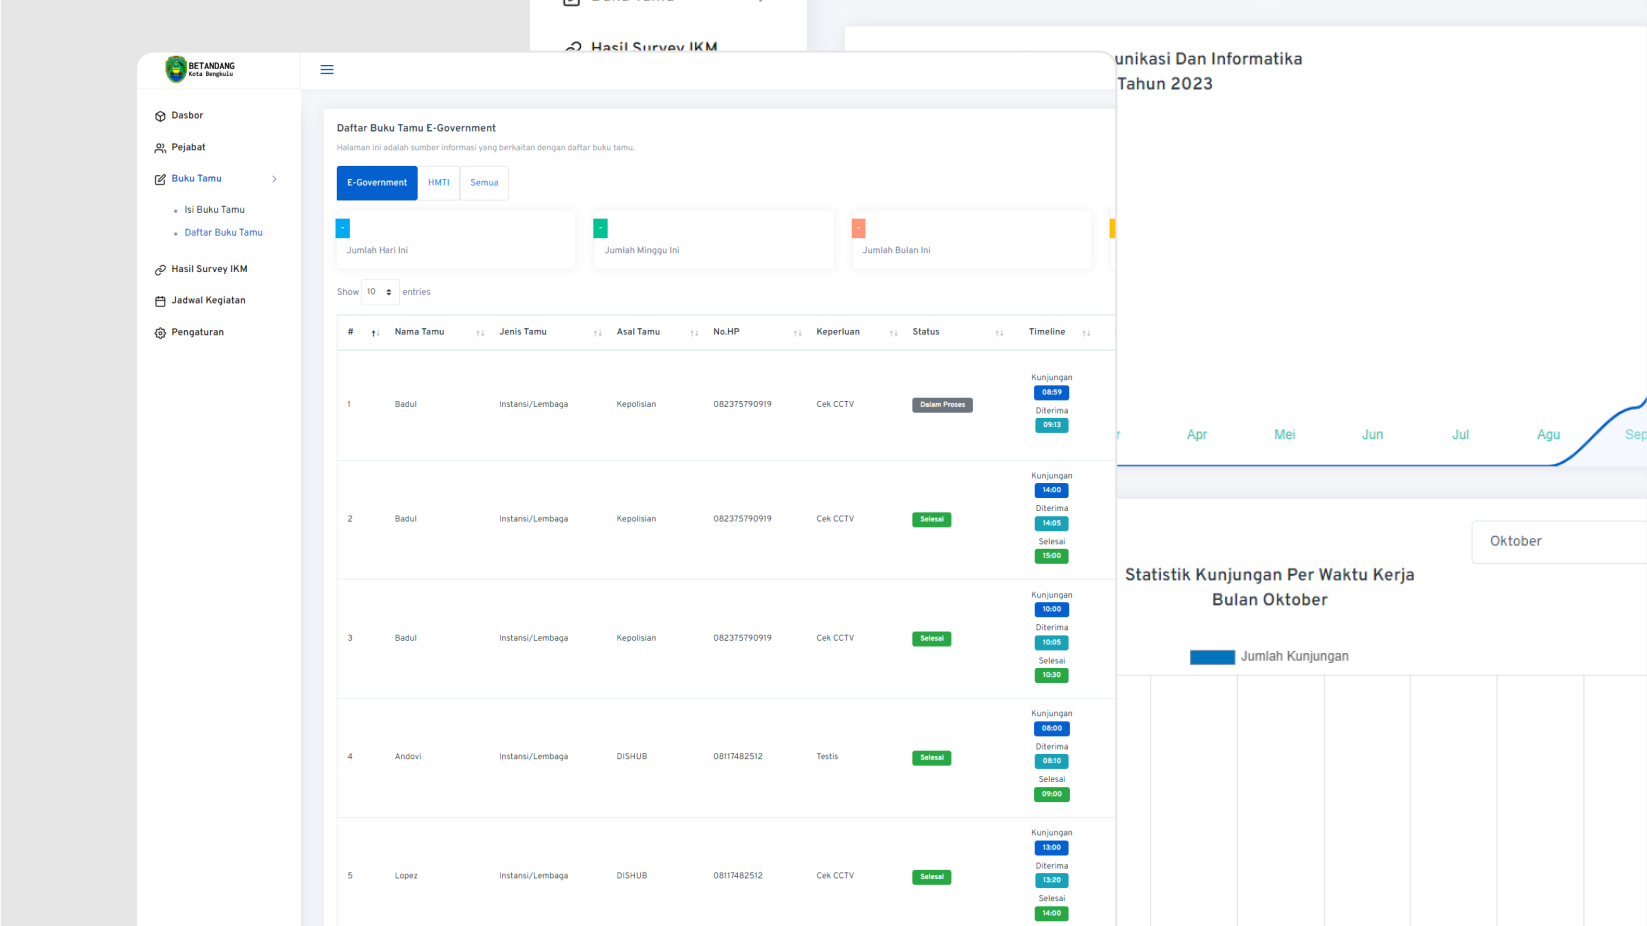Screen dimensions: 1647x926
Task: Open the Show entries count dropdown
Action: pyautogui.click(x=380, y=292)
